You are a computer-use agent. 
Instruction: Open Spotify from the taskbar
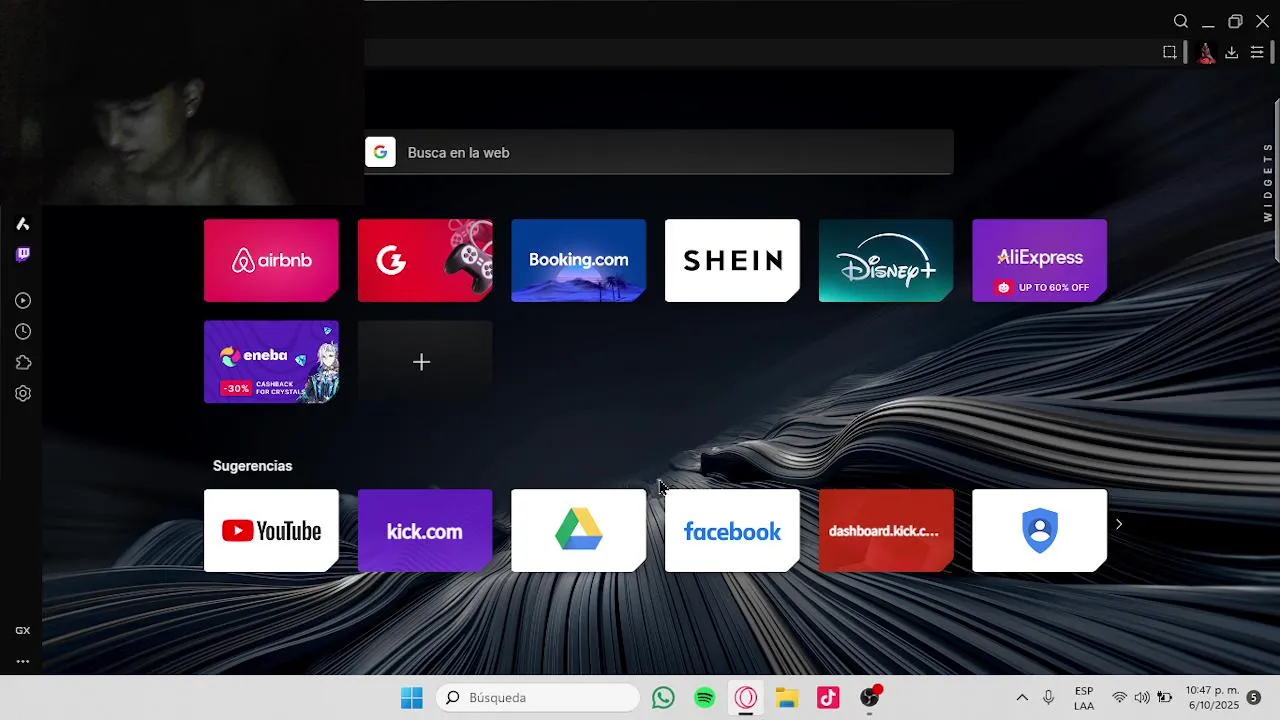[705, 698]
